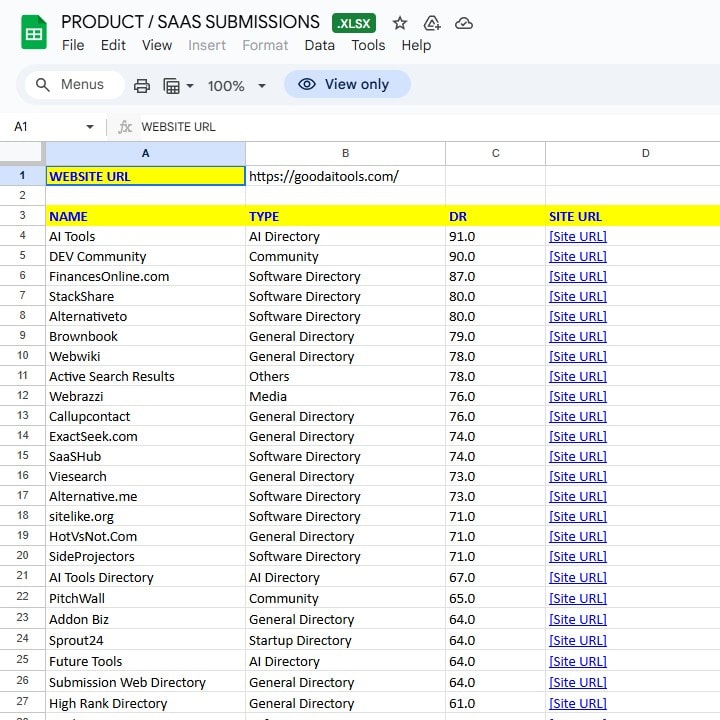The image size is (720, 720).
Task: Click the print icon
Action: [x=141, y=86]
